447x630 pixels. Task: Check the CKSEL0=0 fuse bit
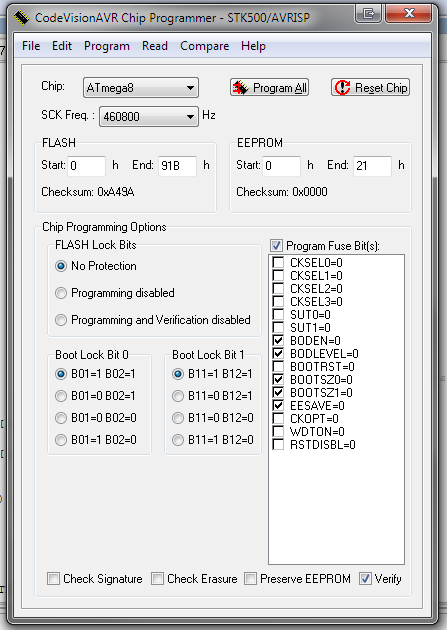pyautogui.click(x=278, y=262)
